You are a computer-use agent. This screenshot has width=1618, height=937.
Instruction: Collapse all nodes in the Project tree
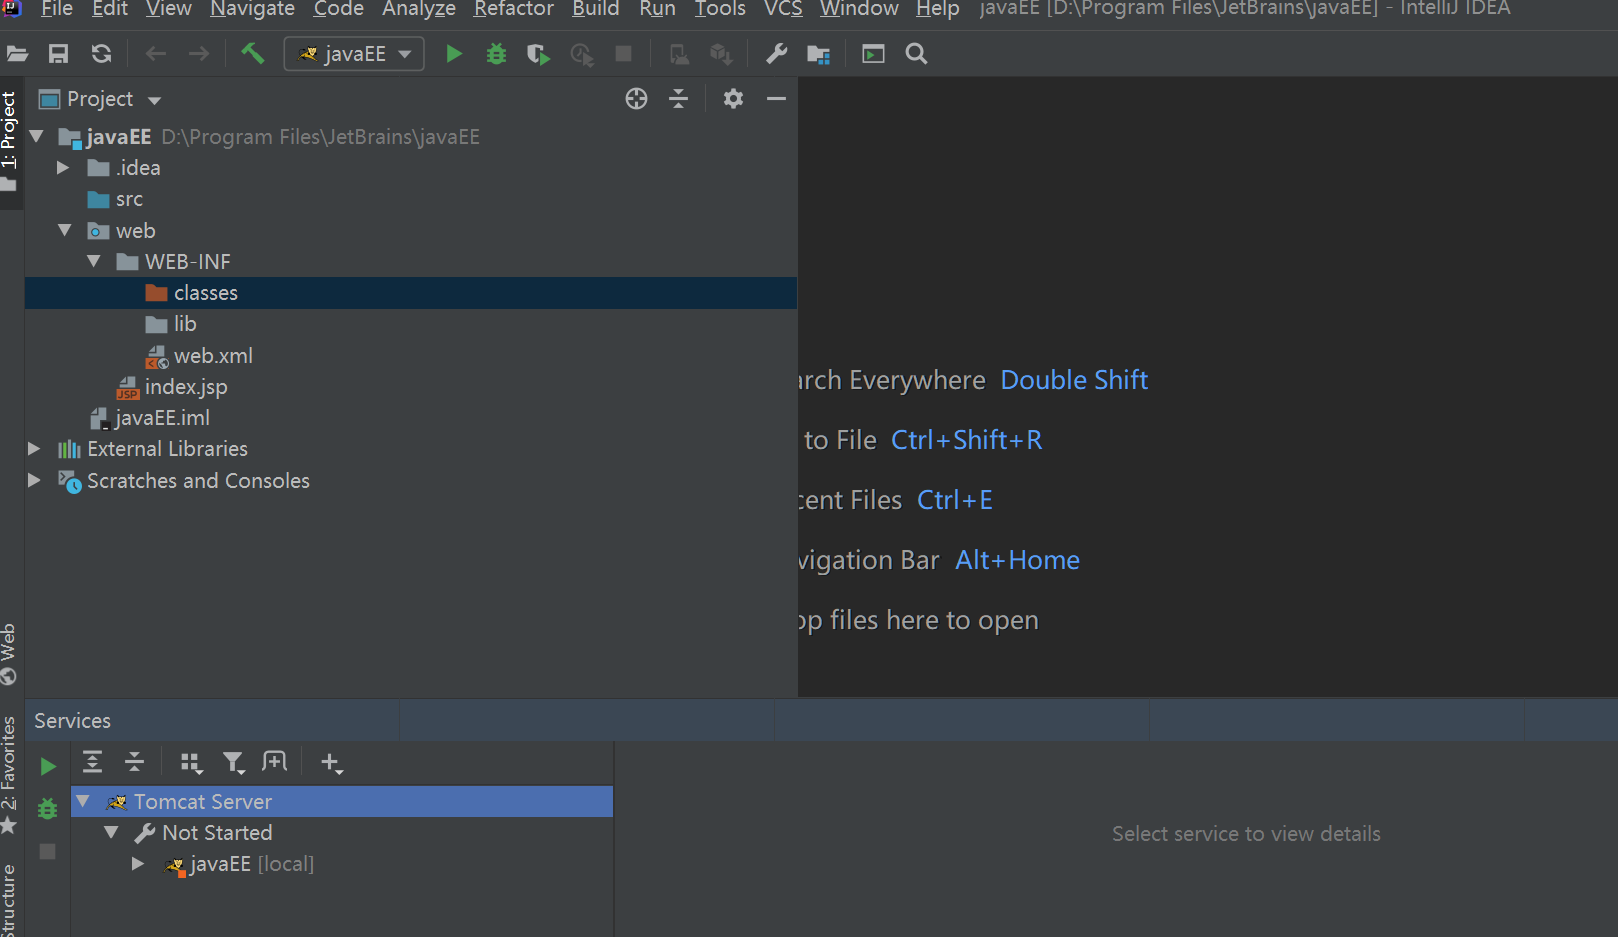click(x=678, y=98)
